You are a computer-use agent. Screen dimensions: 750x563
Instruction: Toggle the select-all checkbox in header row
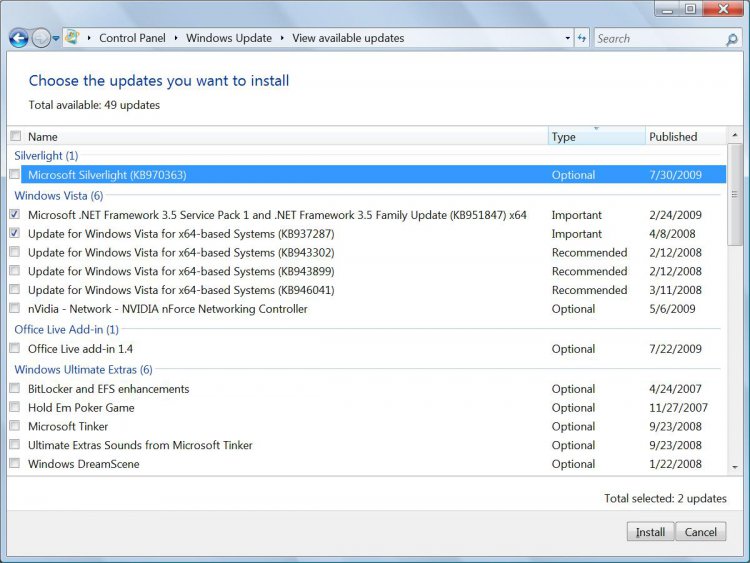15,137
